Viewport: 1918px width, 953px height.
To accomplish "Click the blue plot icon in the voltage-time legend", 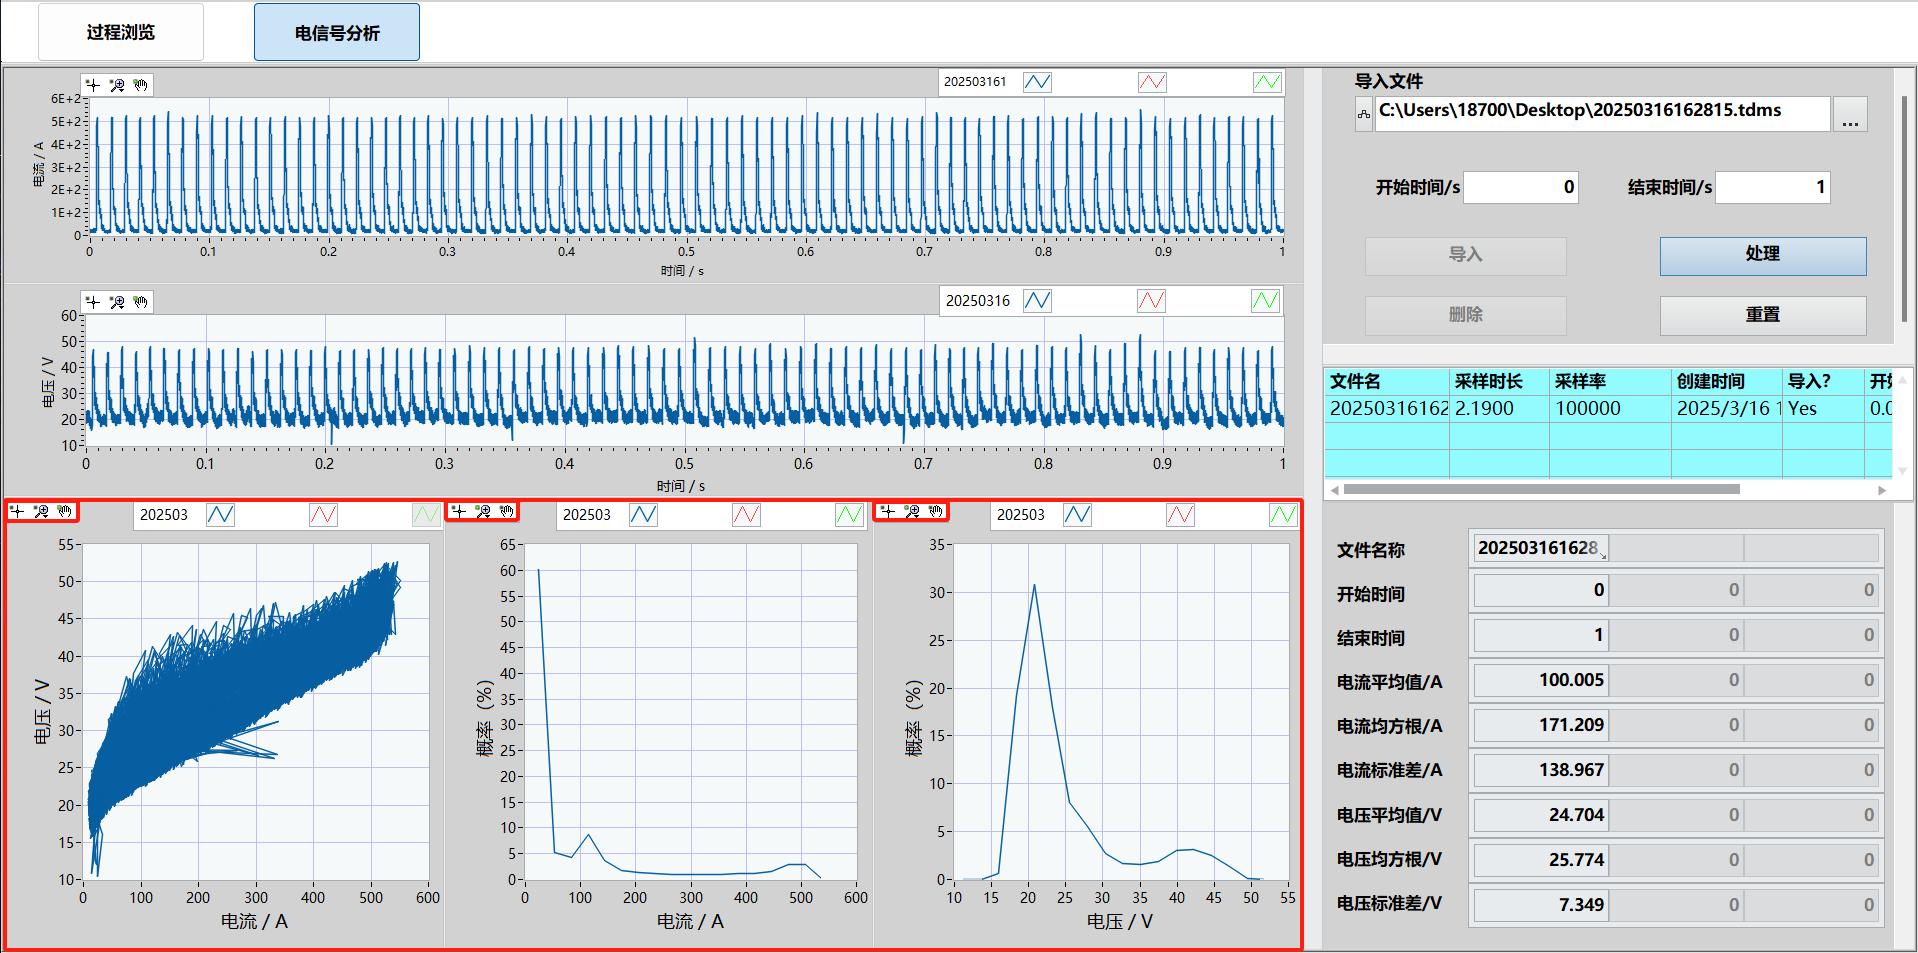I will pos(1037,300).
